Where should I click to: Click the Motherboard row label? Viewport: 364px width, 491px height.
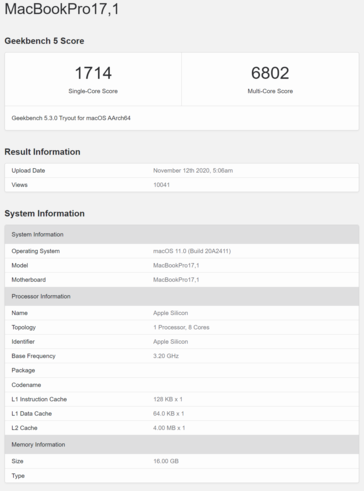pos(29,280)
